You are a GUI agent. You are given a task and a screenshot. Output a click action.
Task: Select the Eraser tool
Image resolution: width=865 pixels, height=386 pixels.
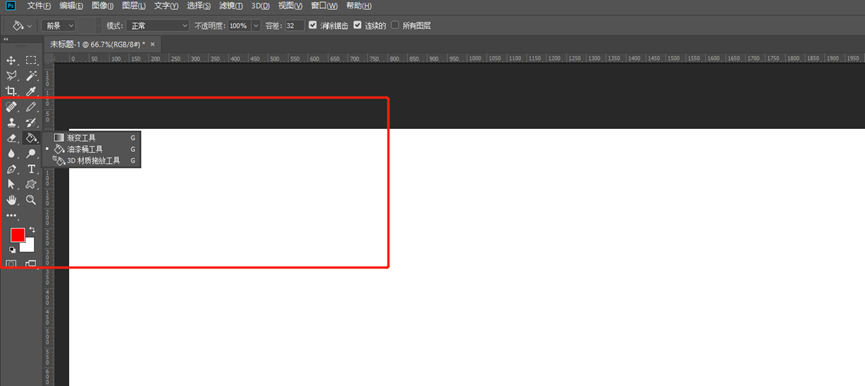tap(11, 138)
